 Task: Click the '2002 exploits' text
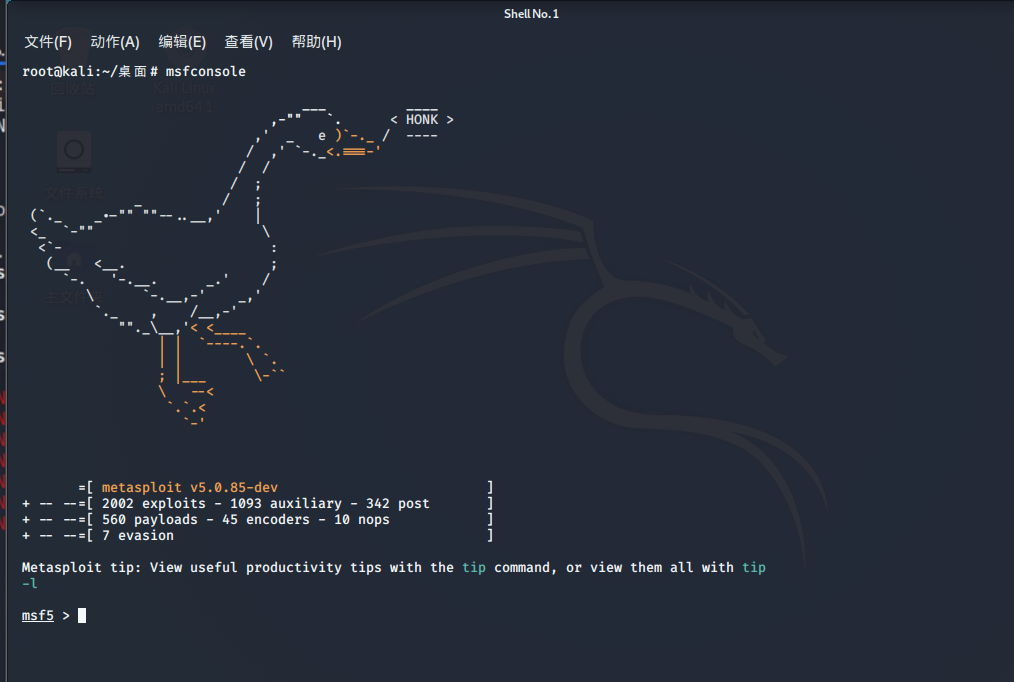[153, 504]
